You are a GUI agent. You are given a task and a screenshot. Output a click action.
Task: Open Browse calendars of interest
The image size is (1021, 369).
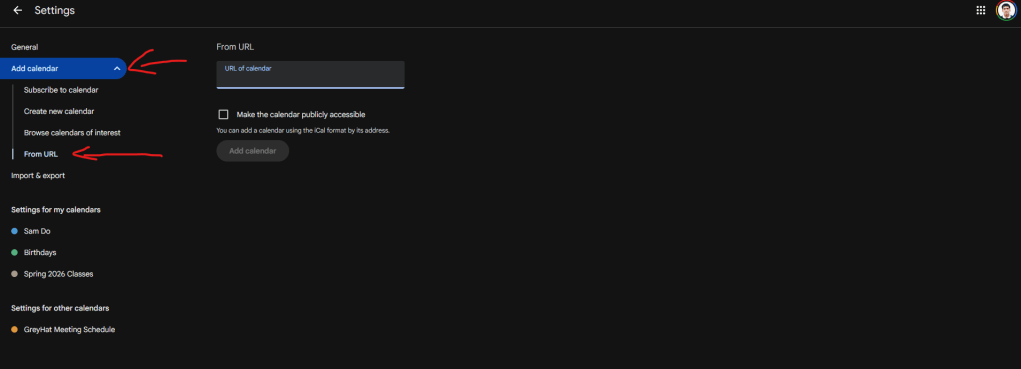pyautogui.click(x=72, y=133)
